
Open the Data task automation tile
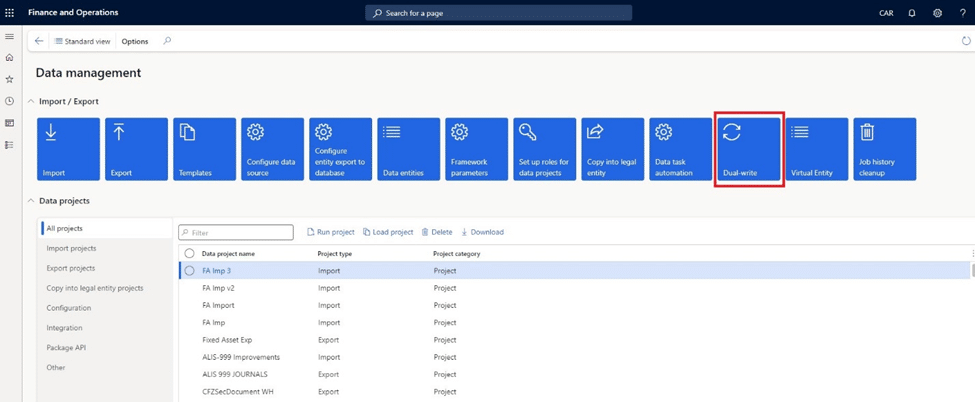click(681, 149)
